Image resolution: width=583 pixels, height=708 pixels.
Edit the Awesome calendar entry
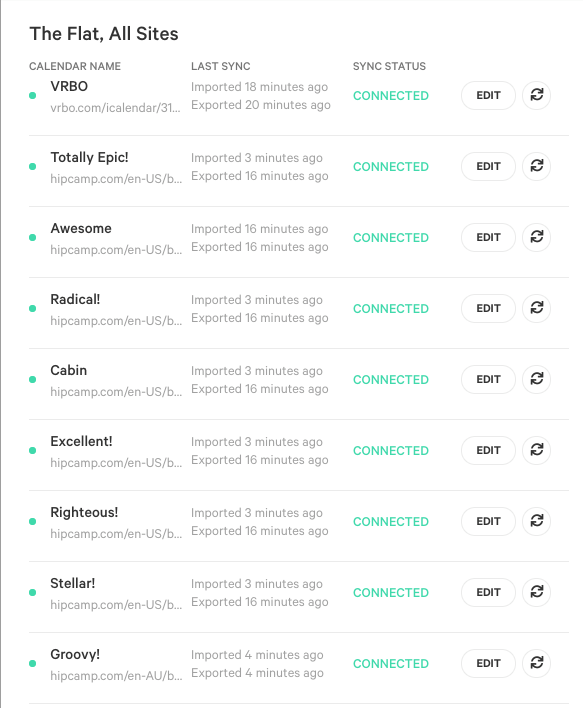[488, 237]
